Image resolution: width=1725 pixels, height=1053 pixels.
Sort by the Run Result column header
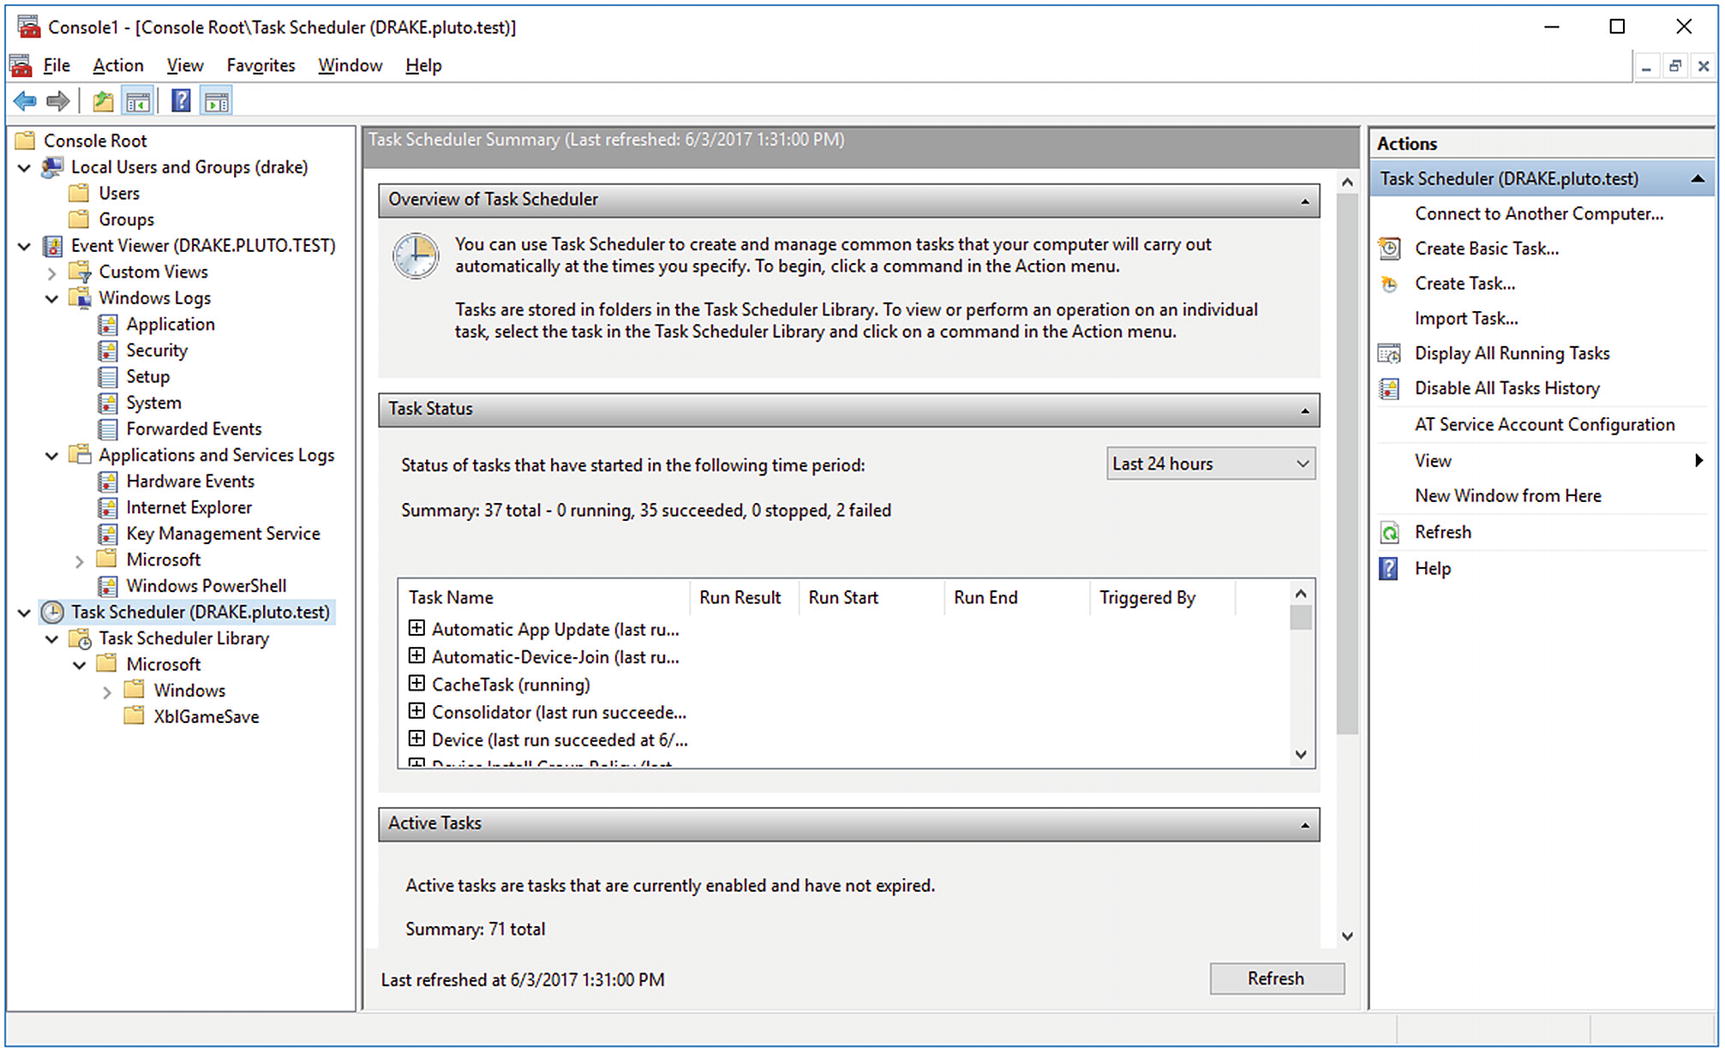tap(740, 597)
